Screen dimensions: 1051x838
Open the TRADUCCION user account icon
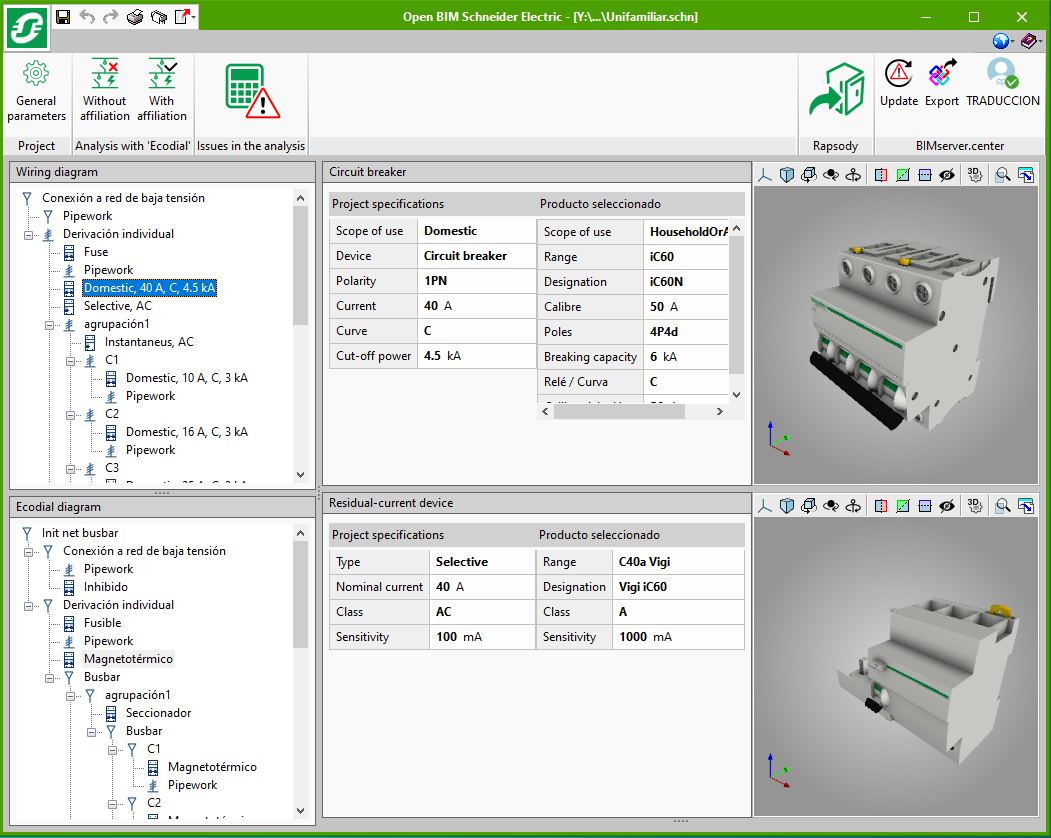(x=1003, y=84)
